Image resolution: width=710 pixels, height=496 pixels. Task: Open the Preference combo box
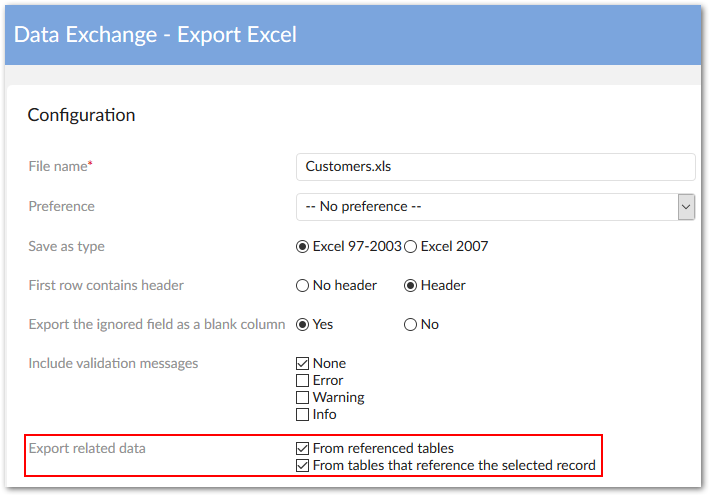click(x=486, y=206)
